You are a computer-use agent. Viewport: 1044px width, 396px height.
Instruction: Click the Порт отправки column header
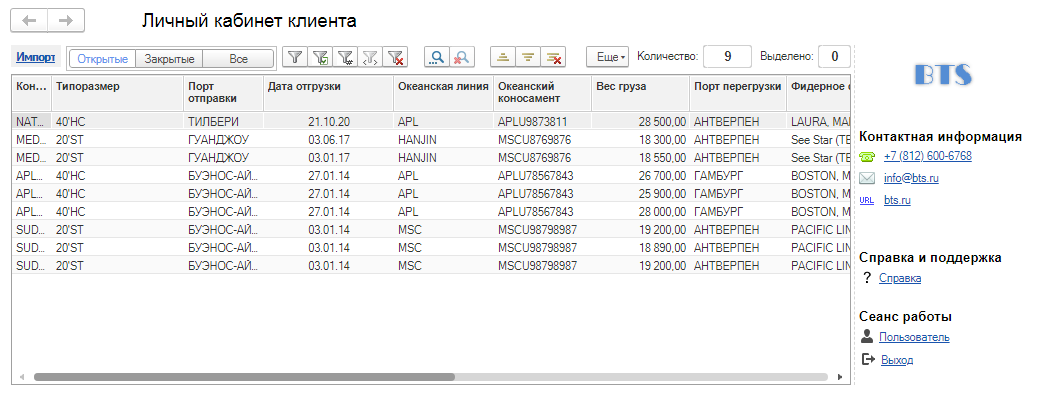[223, 93]
